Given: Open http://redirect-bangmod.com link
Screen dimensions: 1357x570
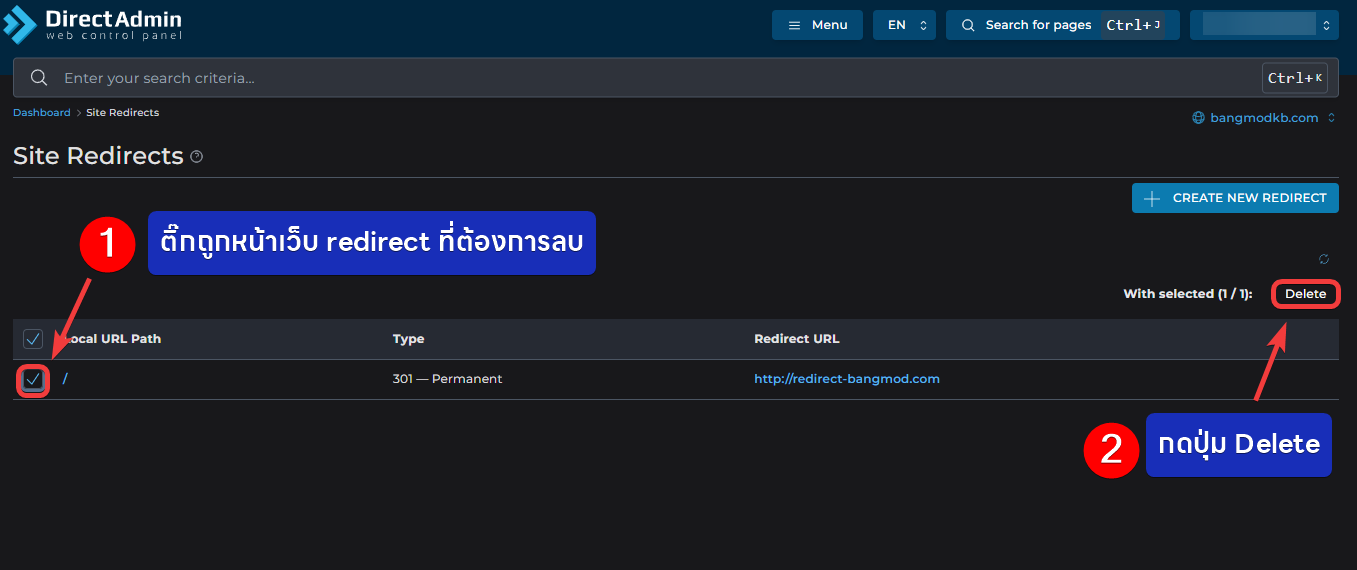Looking at the screenshot, I should tap(847, 379).
